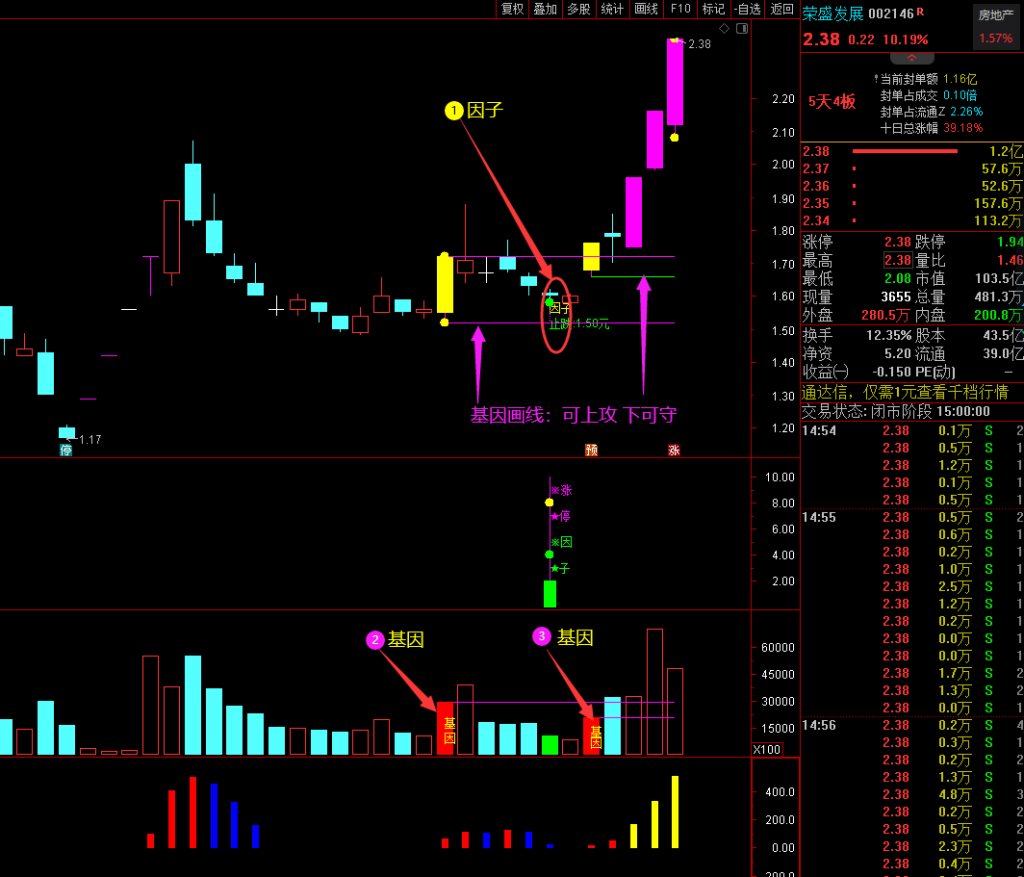Click the red R badge beside stock code
The width and height of the screenshot is (1024, 877).
[x=919, y=13]
